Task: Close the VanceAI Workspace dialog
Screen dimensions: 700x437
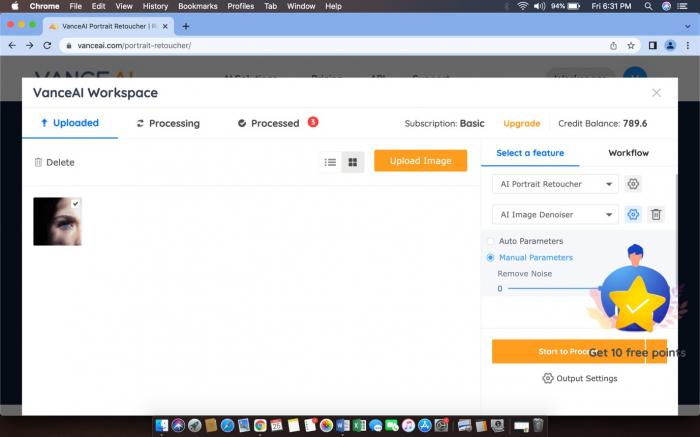Action: 656,93
